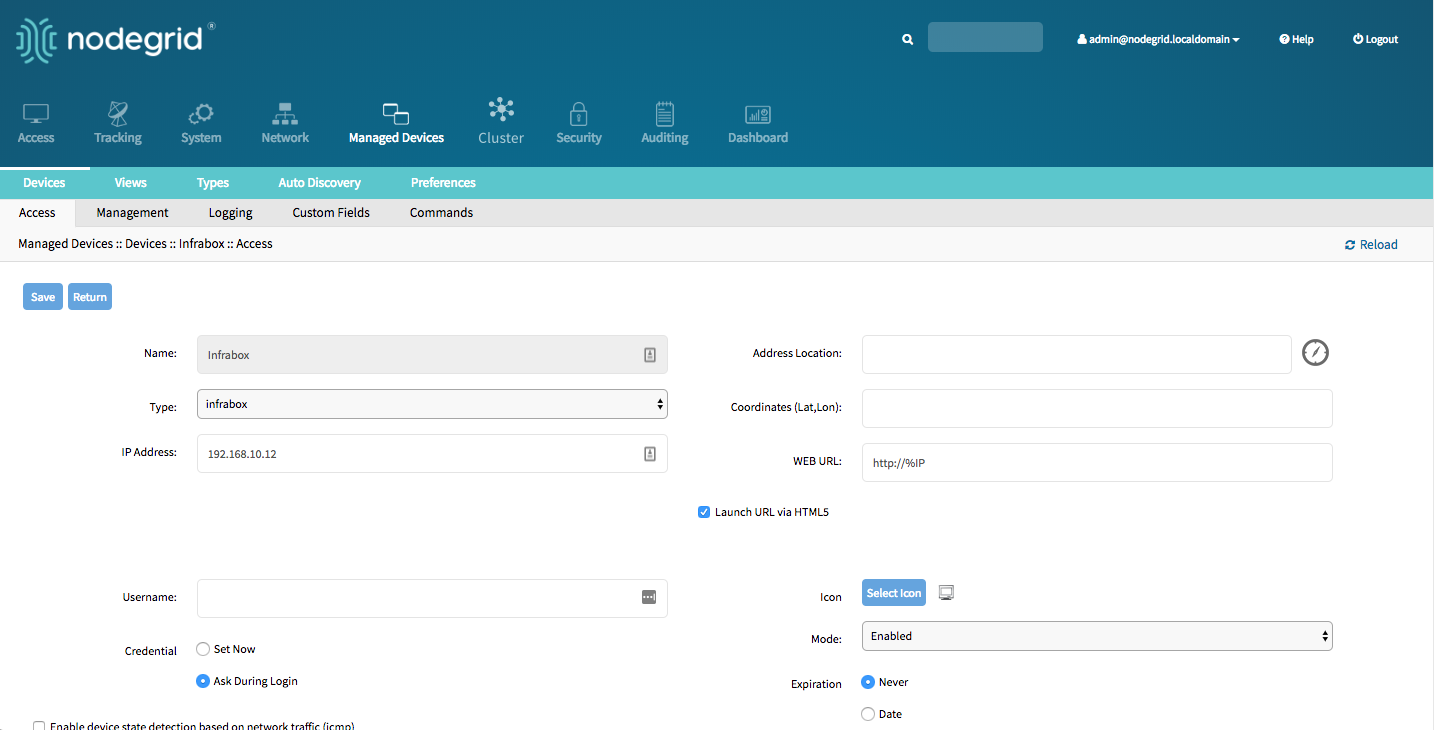Click the WEB URL field
Viewport: 1434px width, 730px height.
(x=1097, y=462)
